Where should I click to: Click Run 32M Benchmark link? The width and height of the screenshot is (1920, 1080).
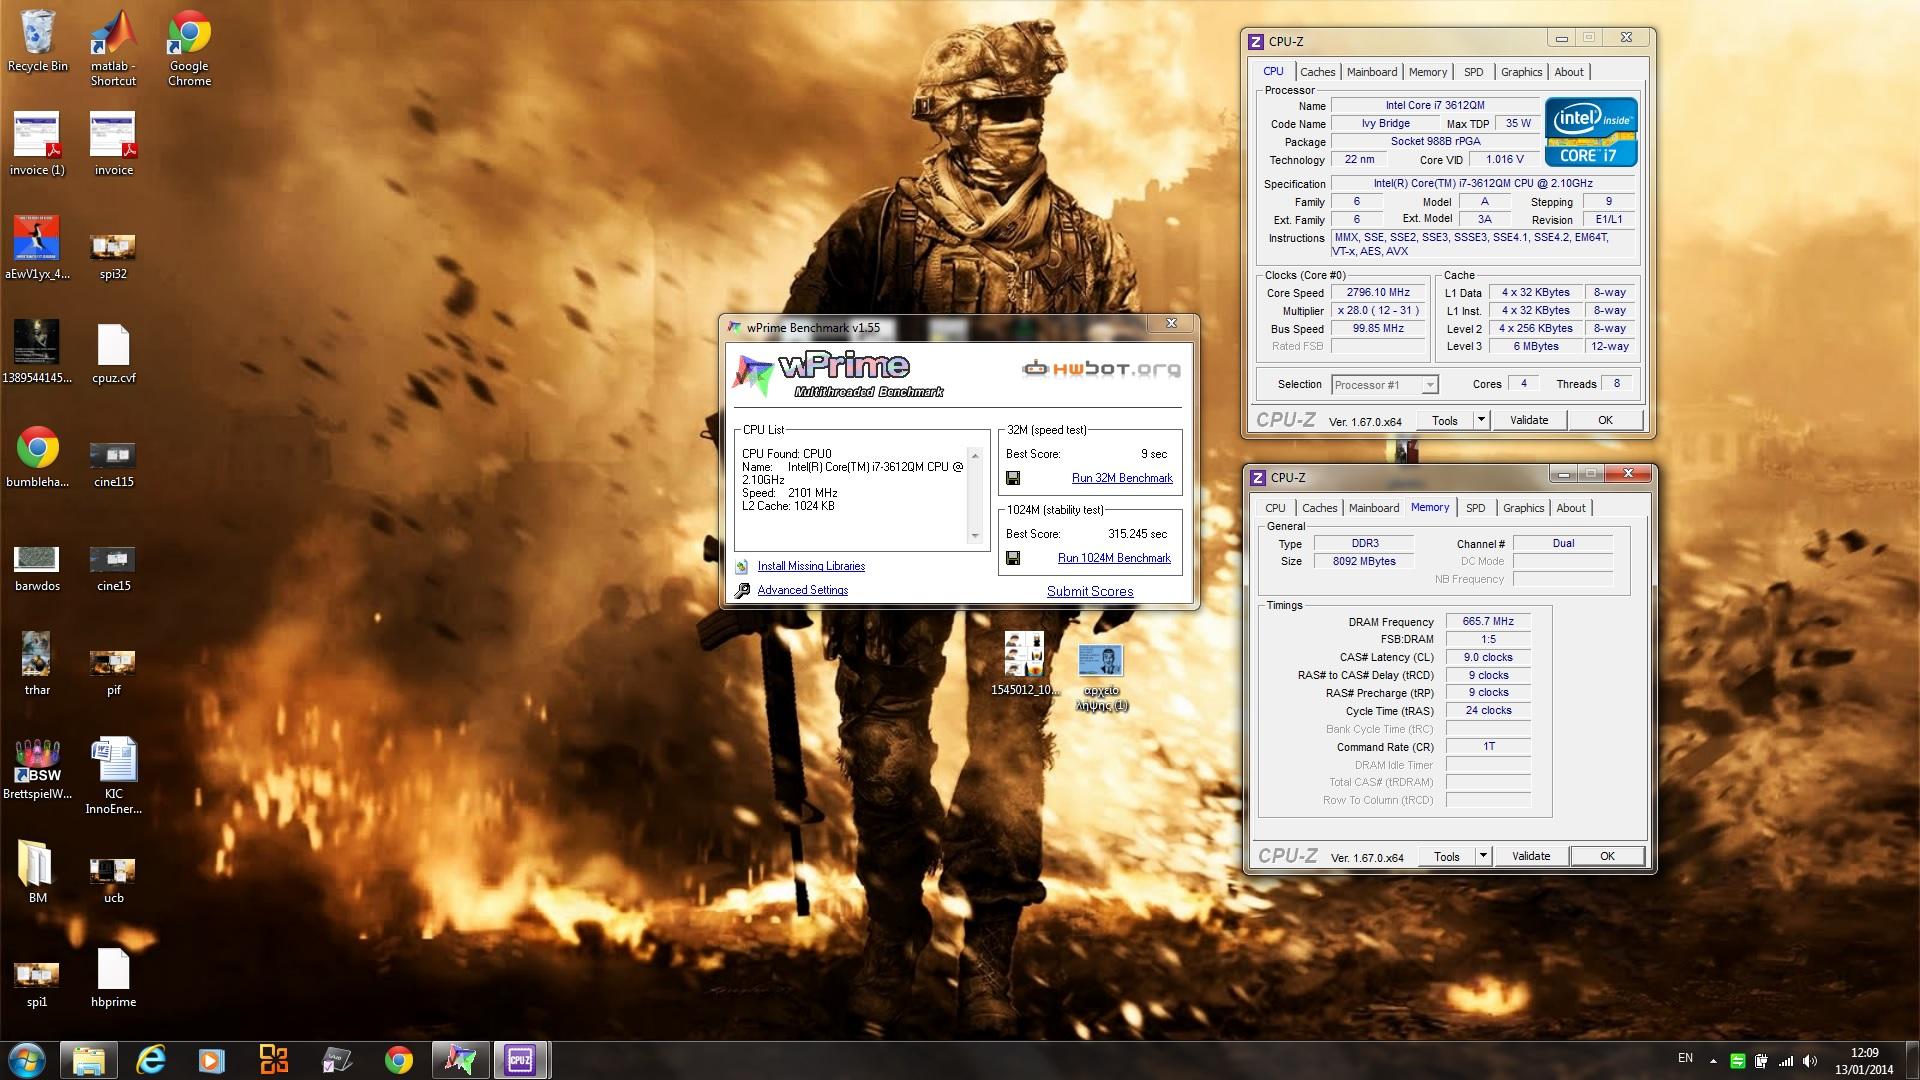click(x=1122, y=478)
